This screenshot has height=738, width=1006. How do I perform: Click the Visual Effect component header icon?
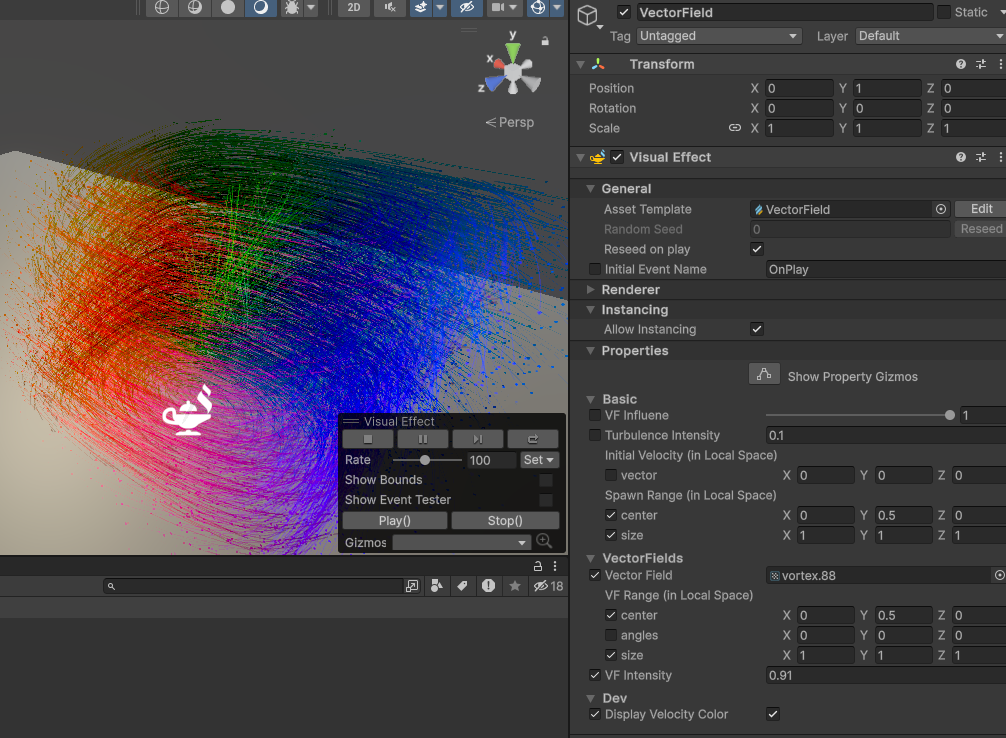pyautogui.click(x=597, y=157)
